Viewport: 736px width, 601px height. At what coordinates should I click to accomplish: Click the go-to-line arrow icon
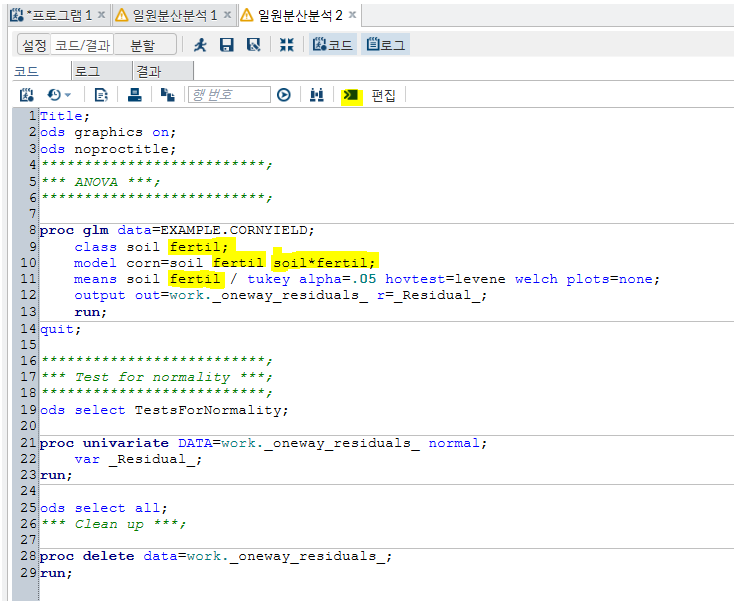pyautogui.click(x=284, y=95)
